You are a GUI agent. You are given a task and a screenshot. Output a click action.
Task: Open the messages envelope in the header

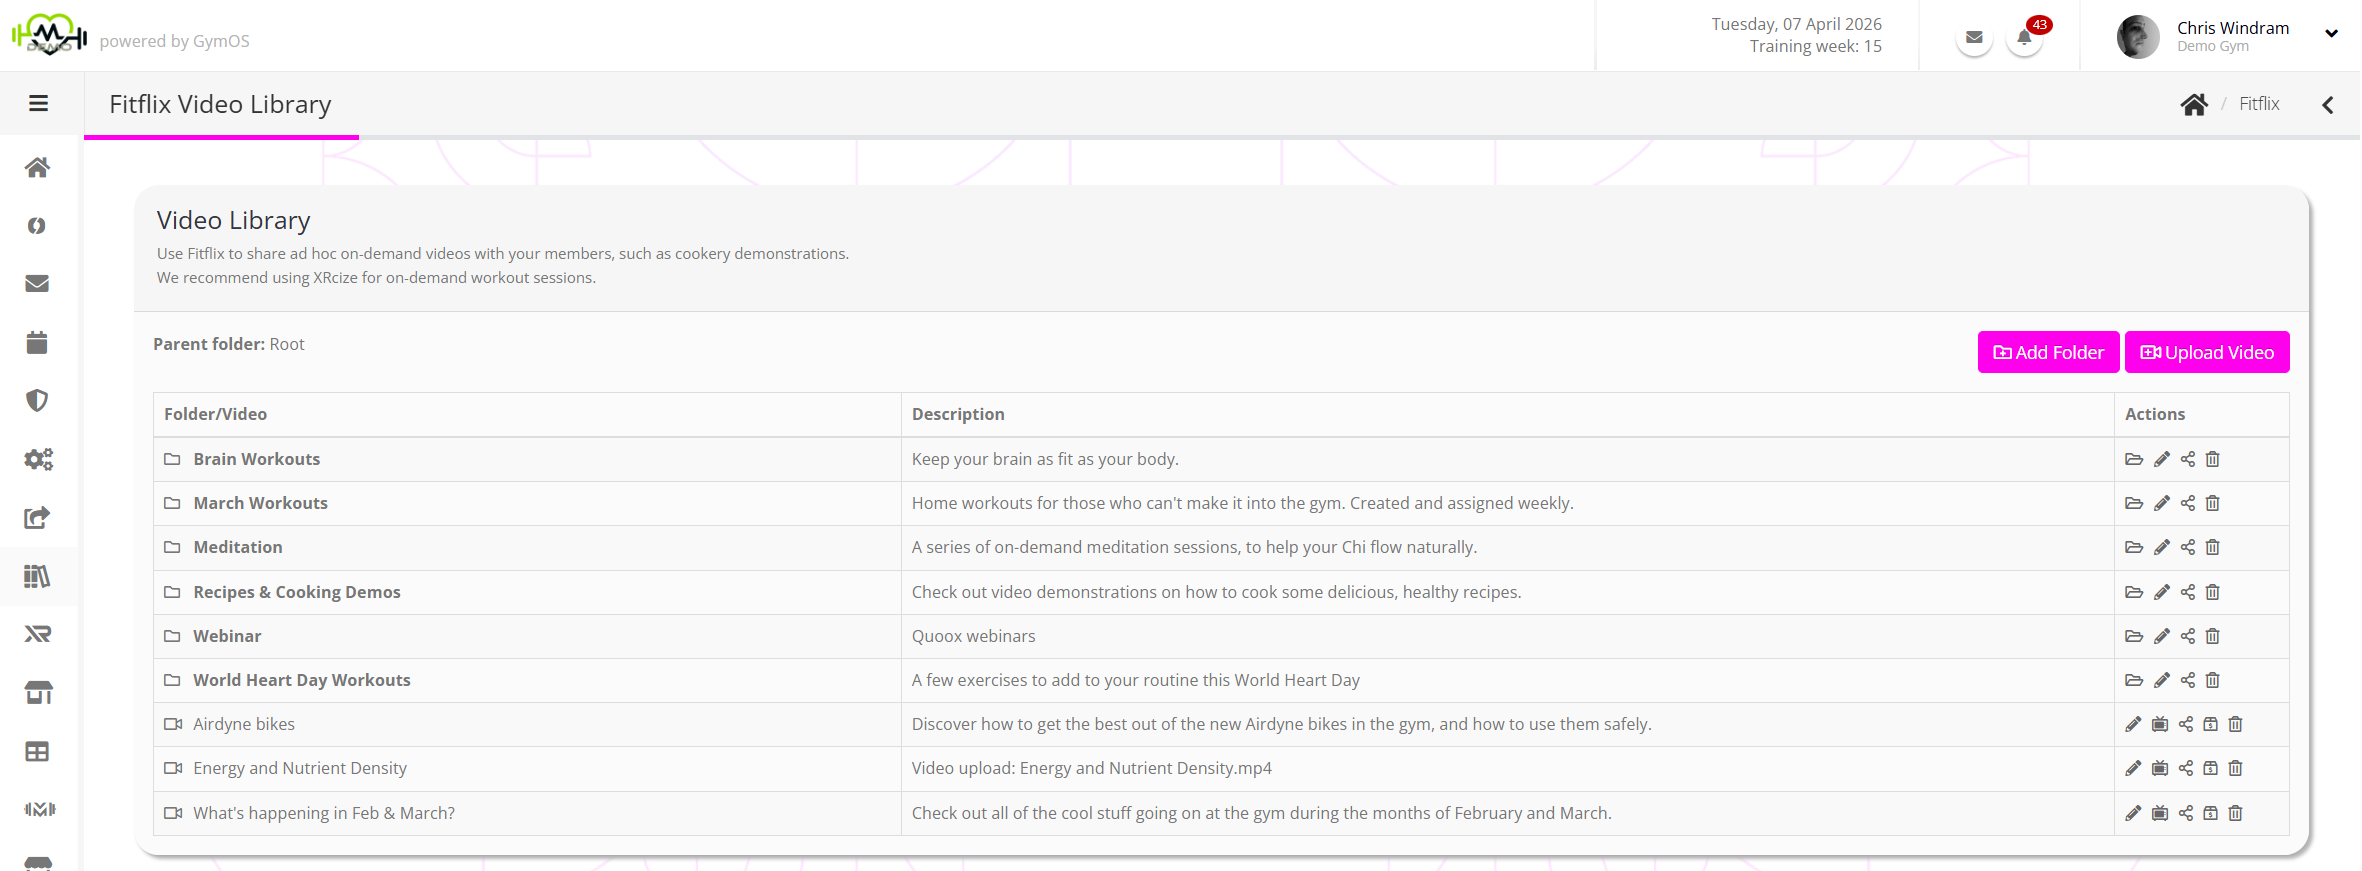1974,38
